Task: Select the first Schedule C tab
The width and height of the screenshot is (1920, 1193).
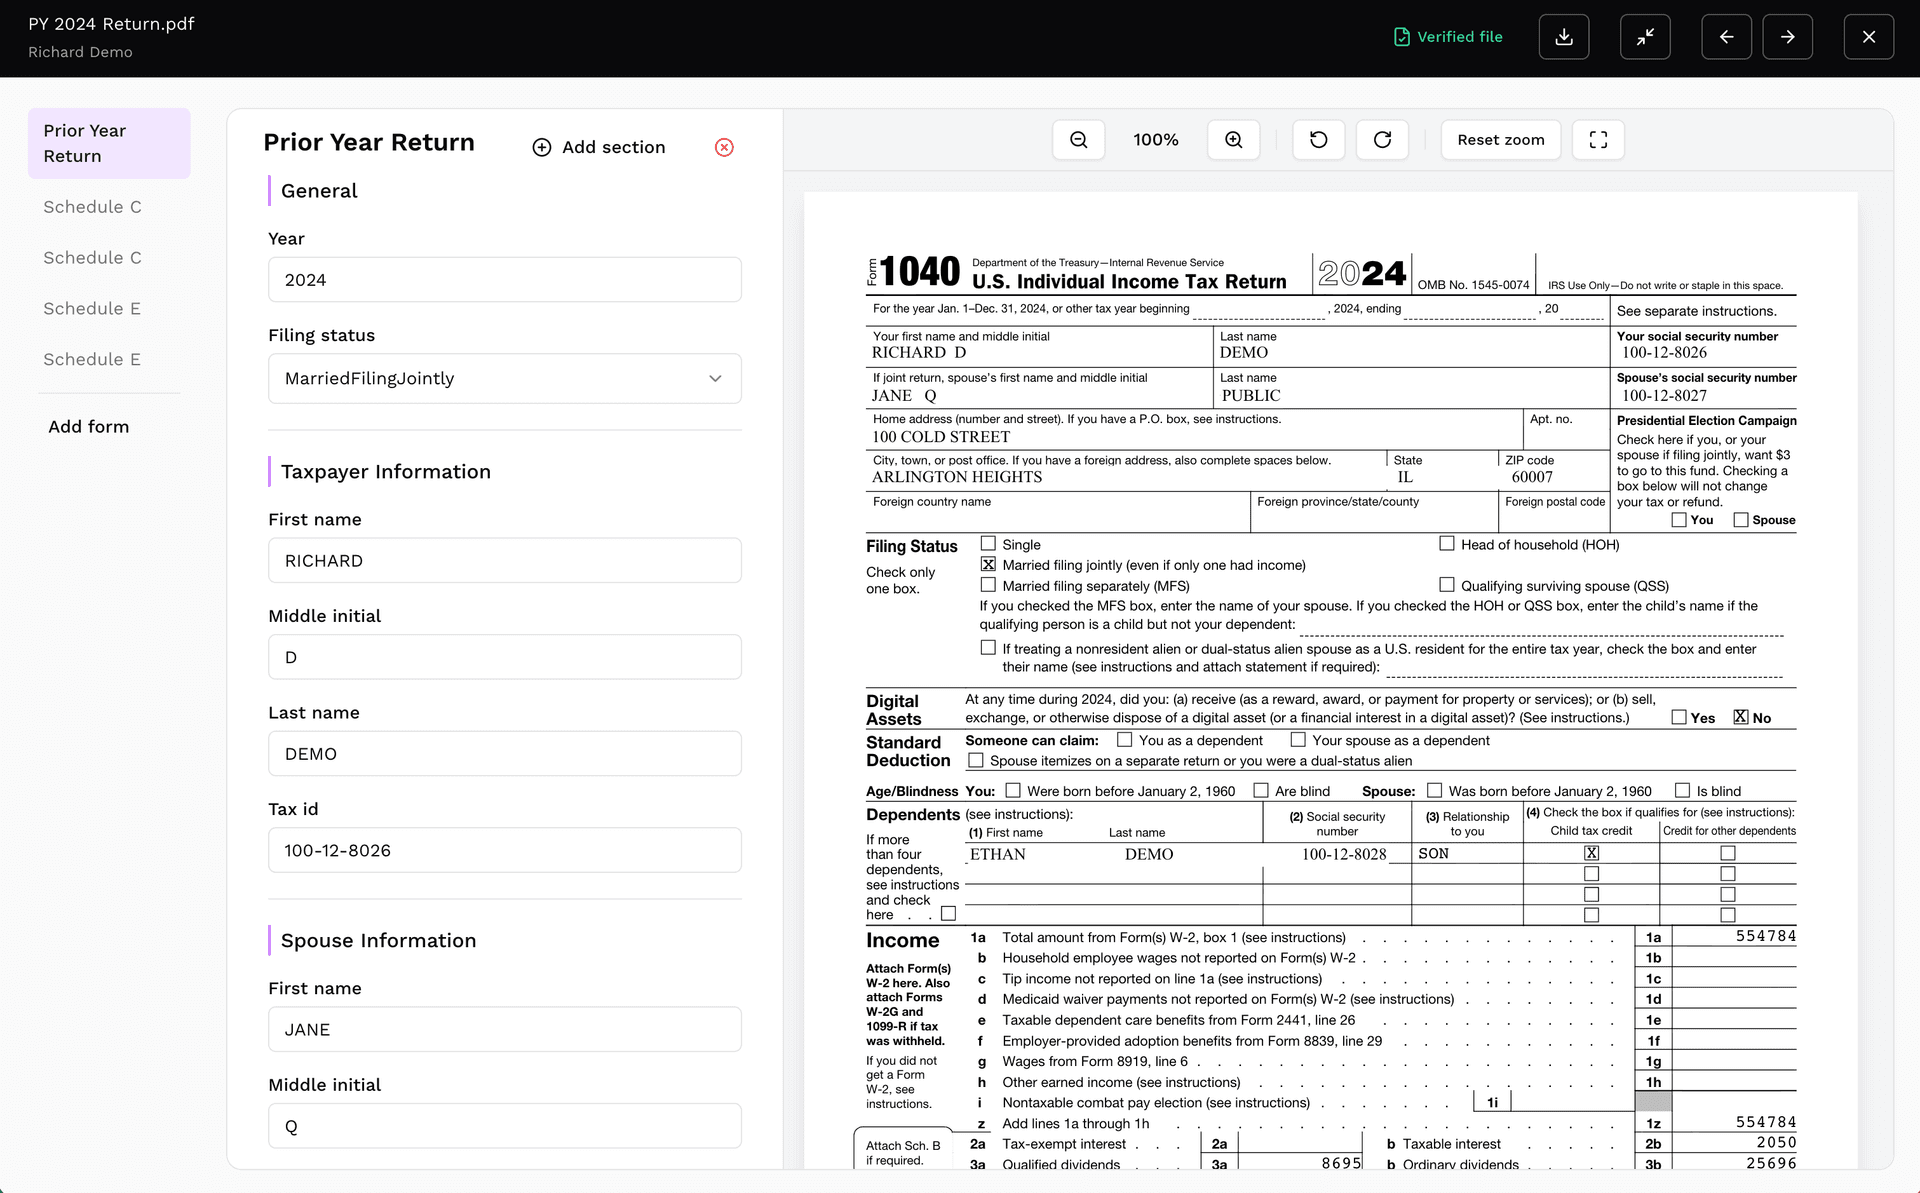Action: pos(92,207)
